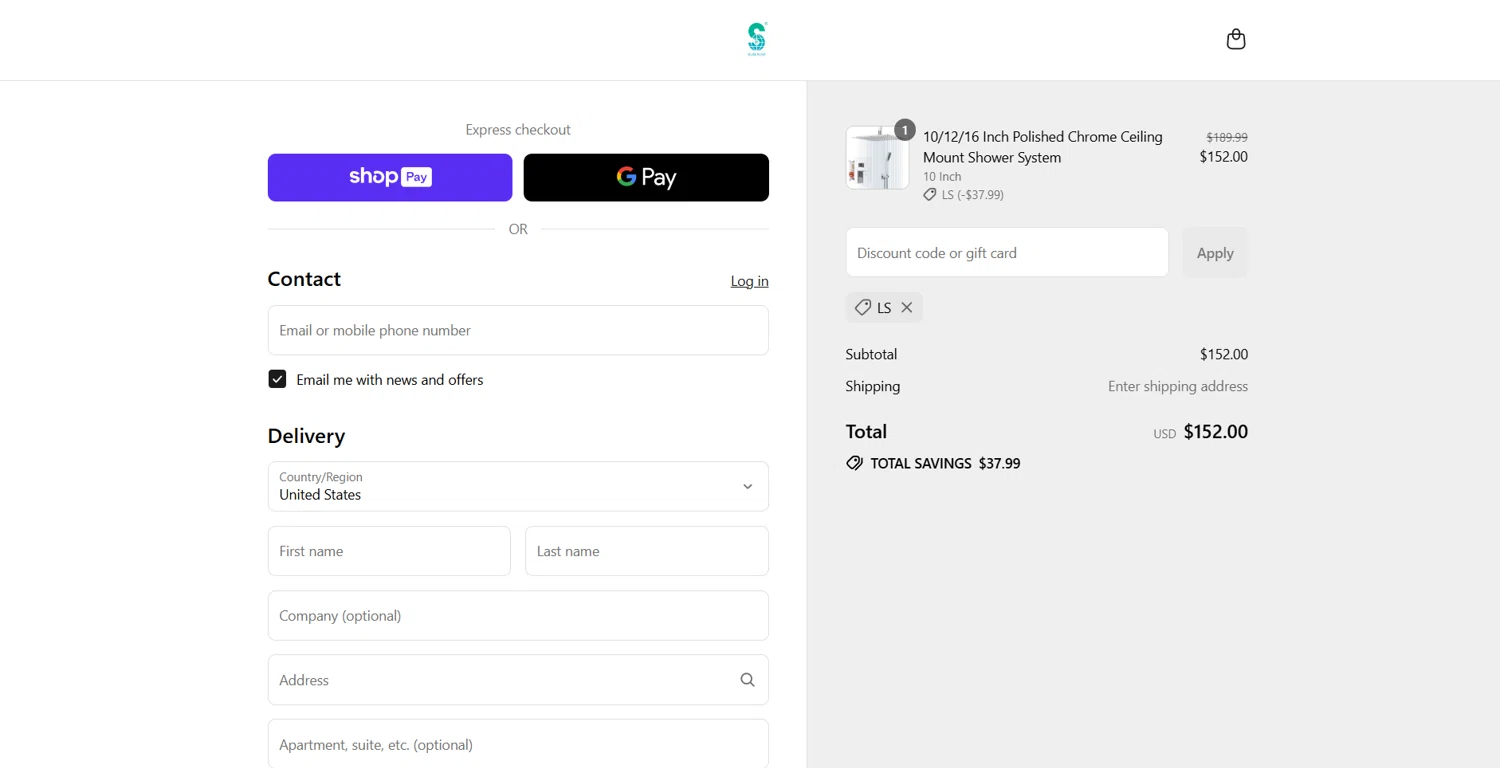Screen dimensions: 1500x768
Task: Remove the LS discount code tag
Action: (x=907, y=308)
